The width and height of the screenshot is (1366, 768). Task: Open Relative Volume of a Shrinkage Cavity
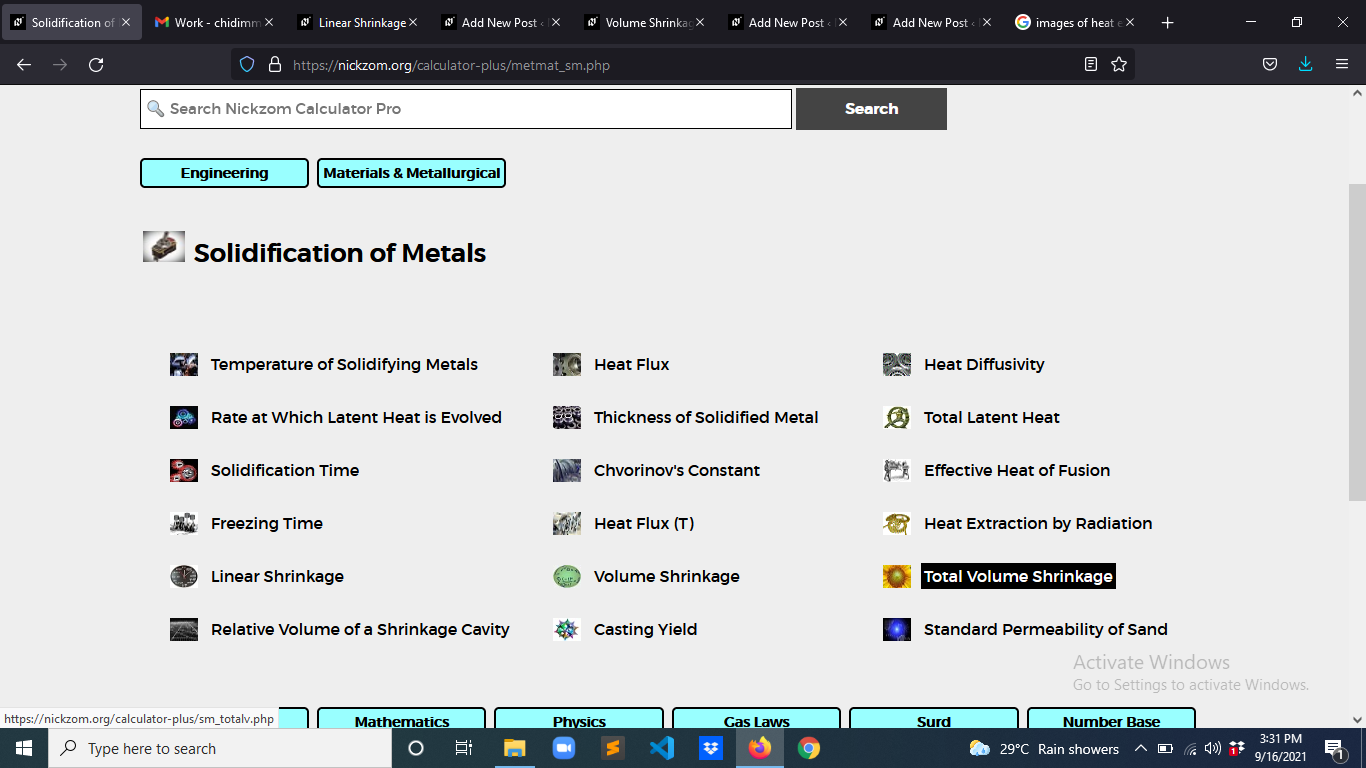(360, 629)
